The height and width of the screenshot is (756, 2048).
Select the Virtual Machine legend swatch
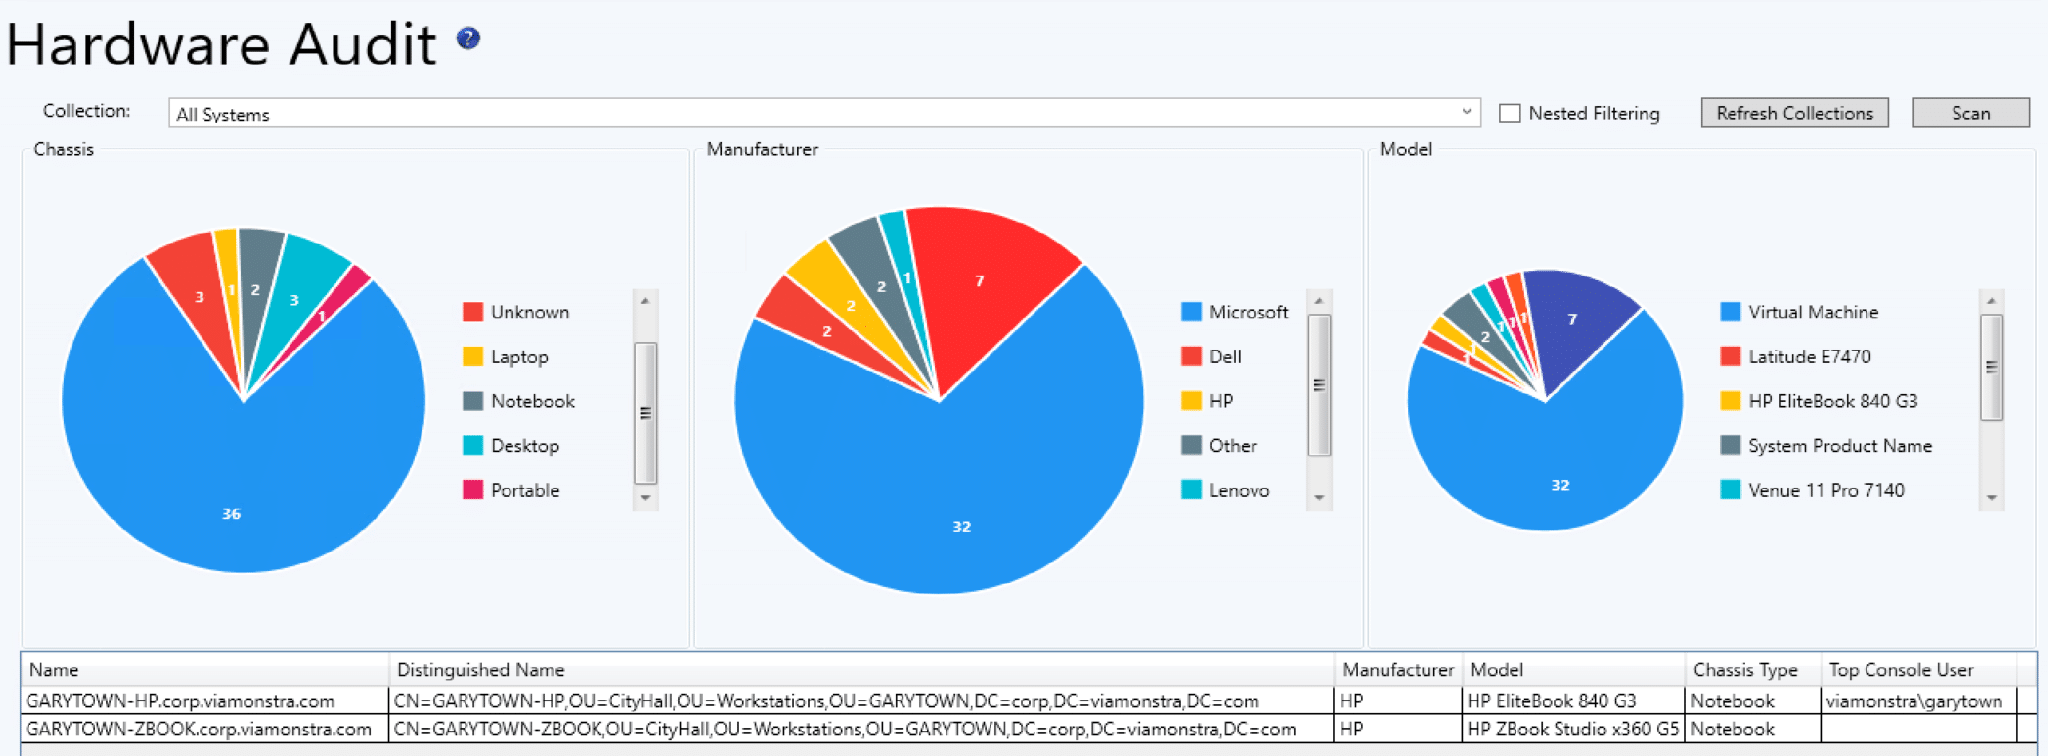[x=1730, y=312]
